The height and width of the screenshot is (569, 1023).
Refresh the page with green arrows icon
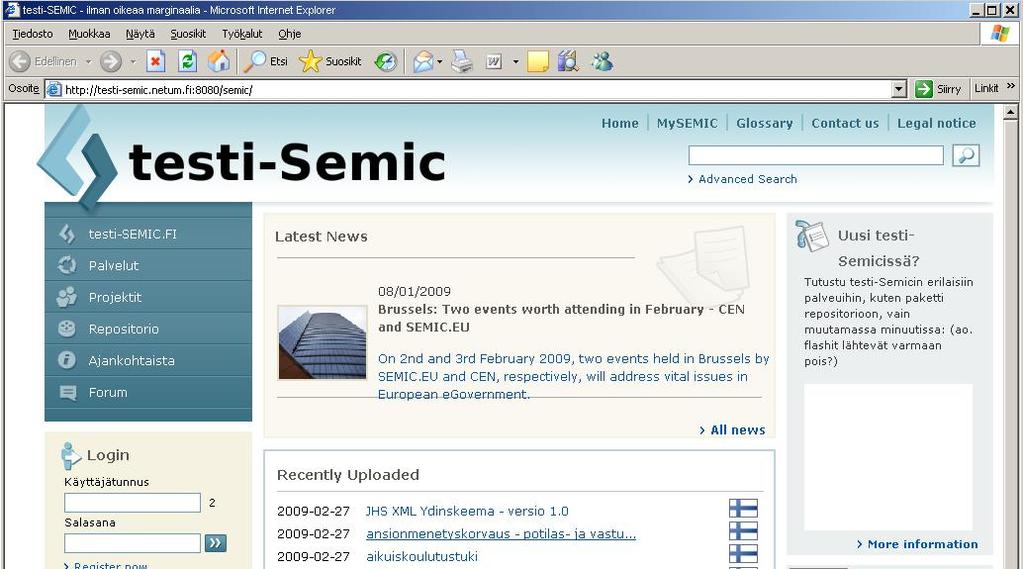187,61
